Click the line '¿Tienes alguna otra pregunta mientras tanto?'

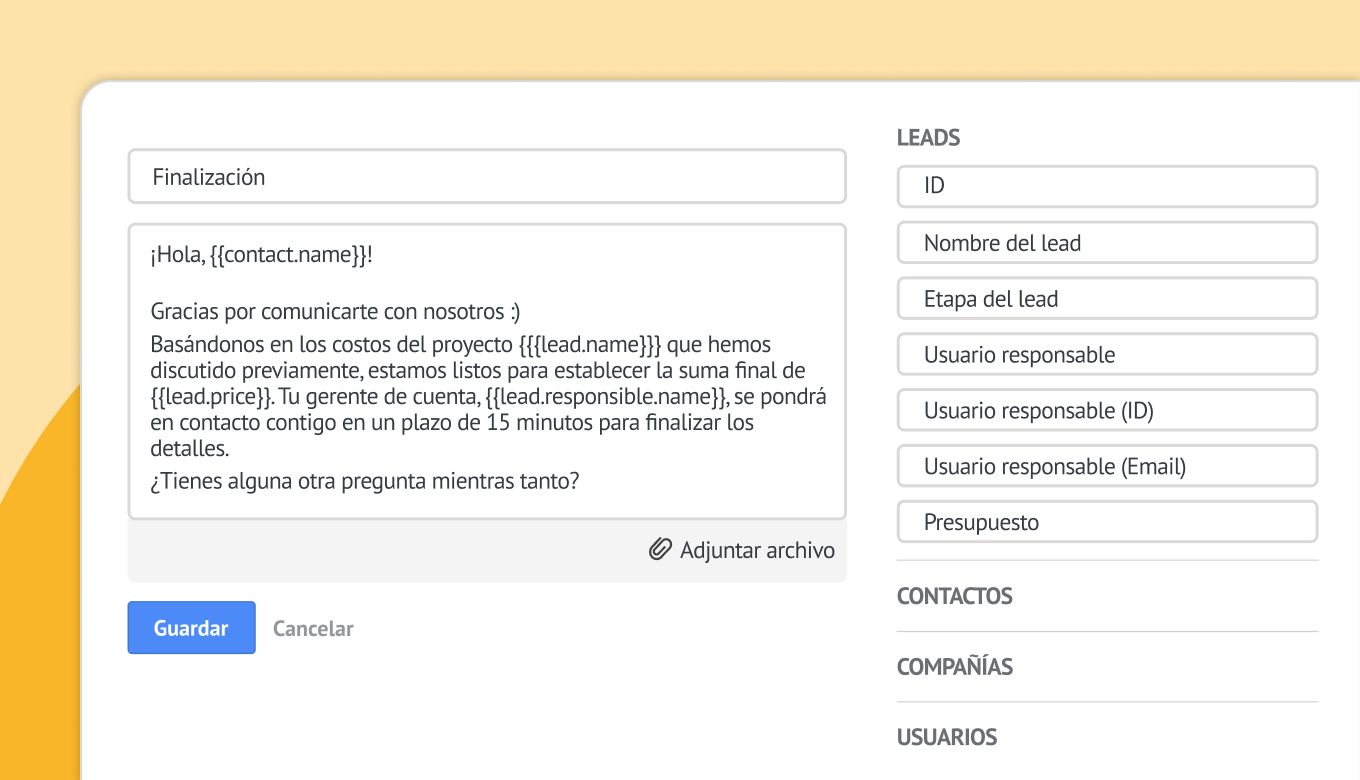pyautogui.click(x=365, y=481)
